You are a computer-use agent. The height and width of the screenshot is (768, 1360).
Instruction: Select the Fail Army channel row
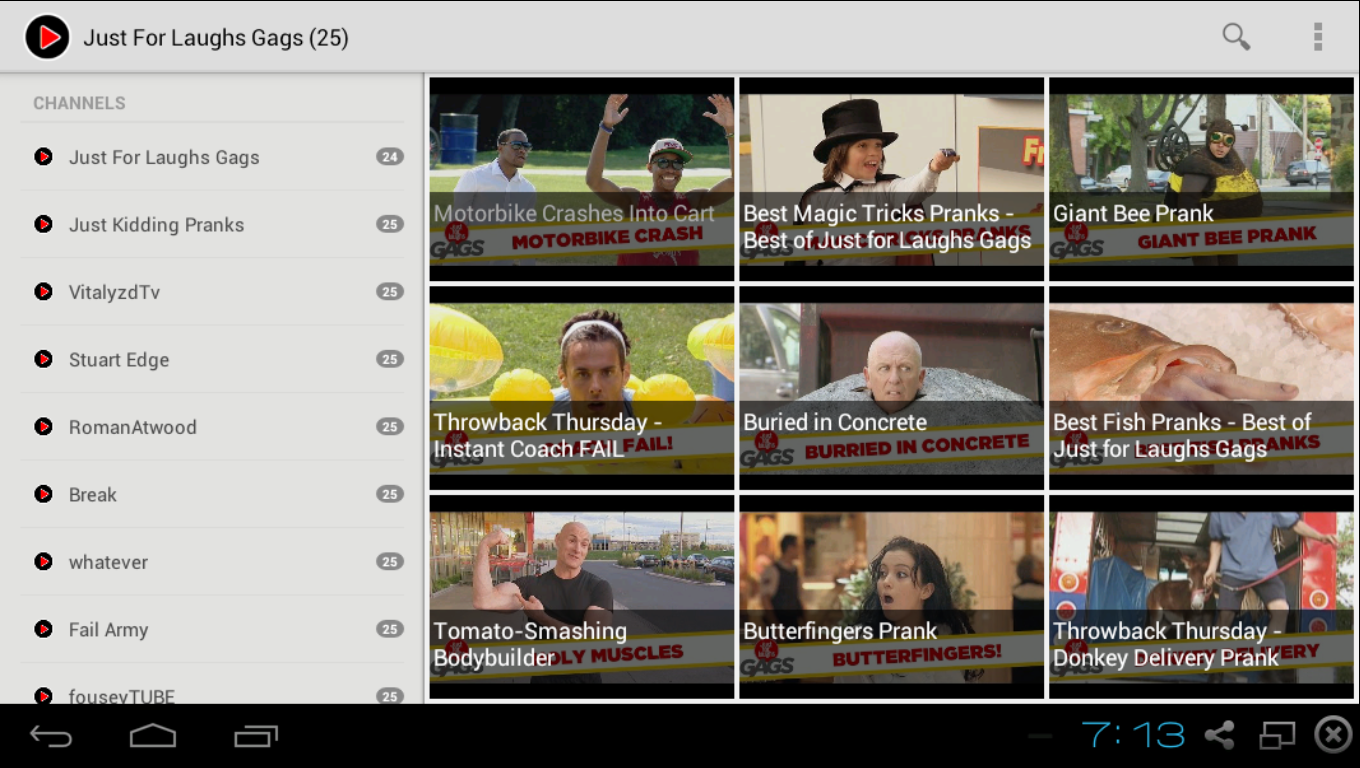point(212,629)
